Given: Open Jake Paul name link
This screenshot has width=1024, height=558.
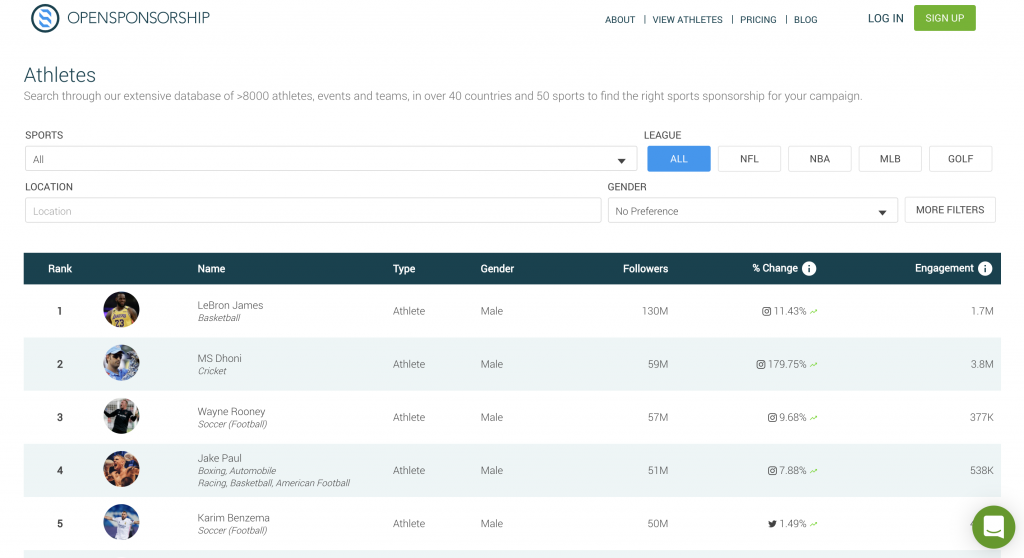Looking at the screenshot, I should 219,458.
